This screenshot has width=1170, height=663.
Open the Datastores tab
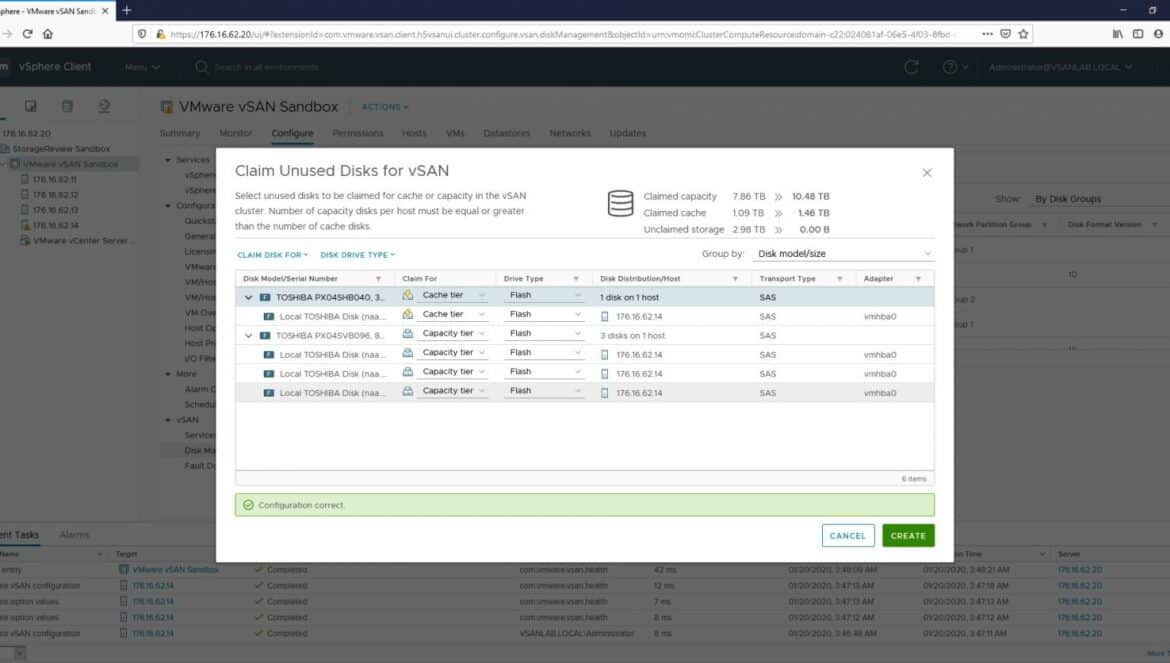507,133
